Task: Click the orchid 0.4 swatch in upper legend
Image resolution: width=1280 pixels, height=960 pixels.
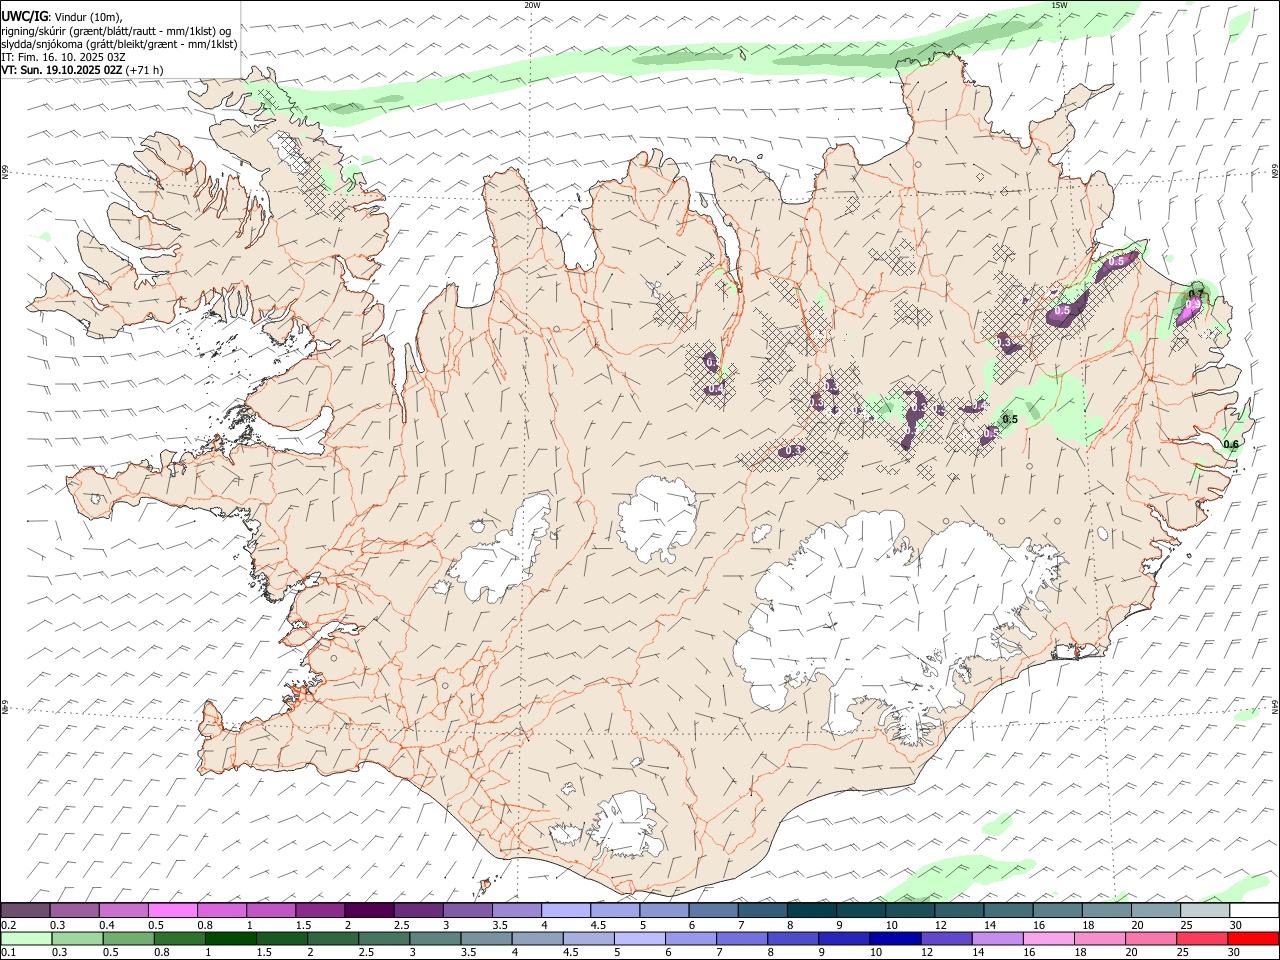Action: click(x=123, y=910)
